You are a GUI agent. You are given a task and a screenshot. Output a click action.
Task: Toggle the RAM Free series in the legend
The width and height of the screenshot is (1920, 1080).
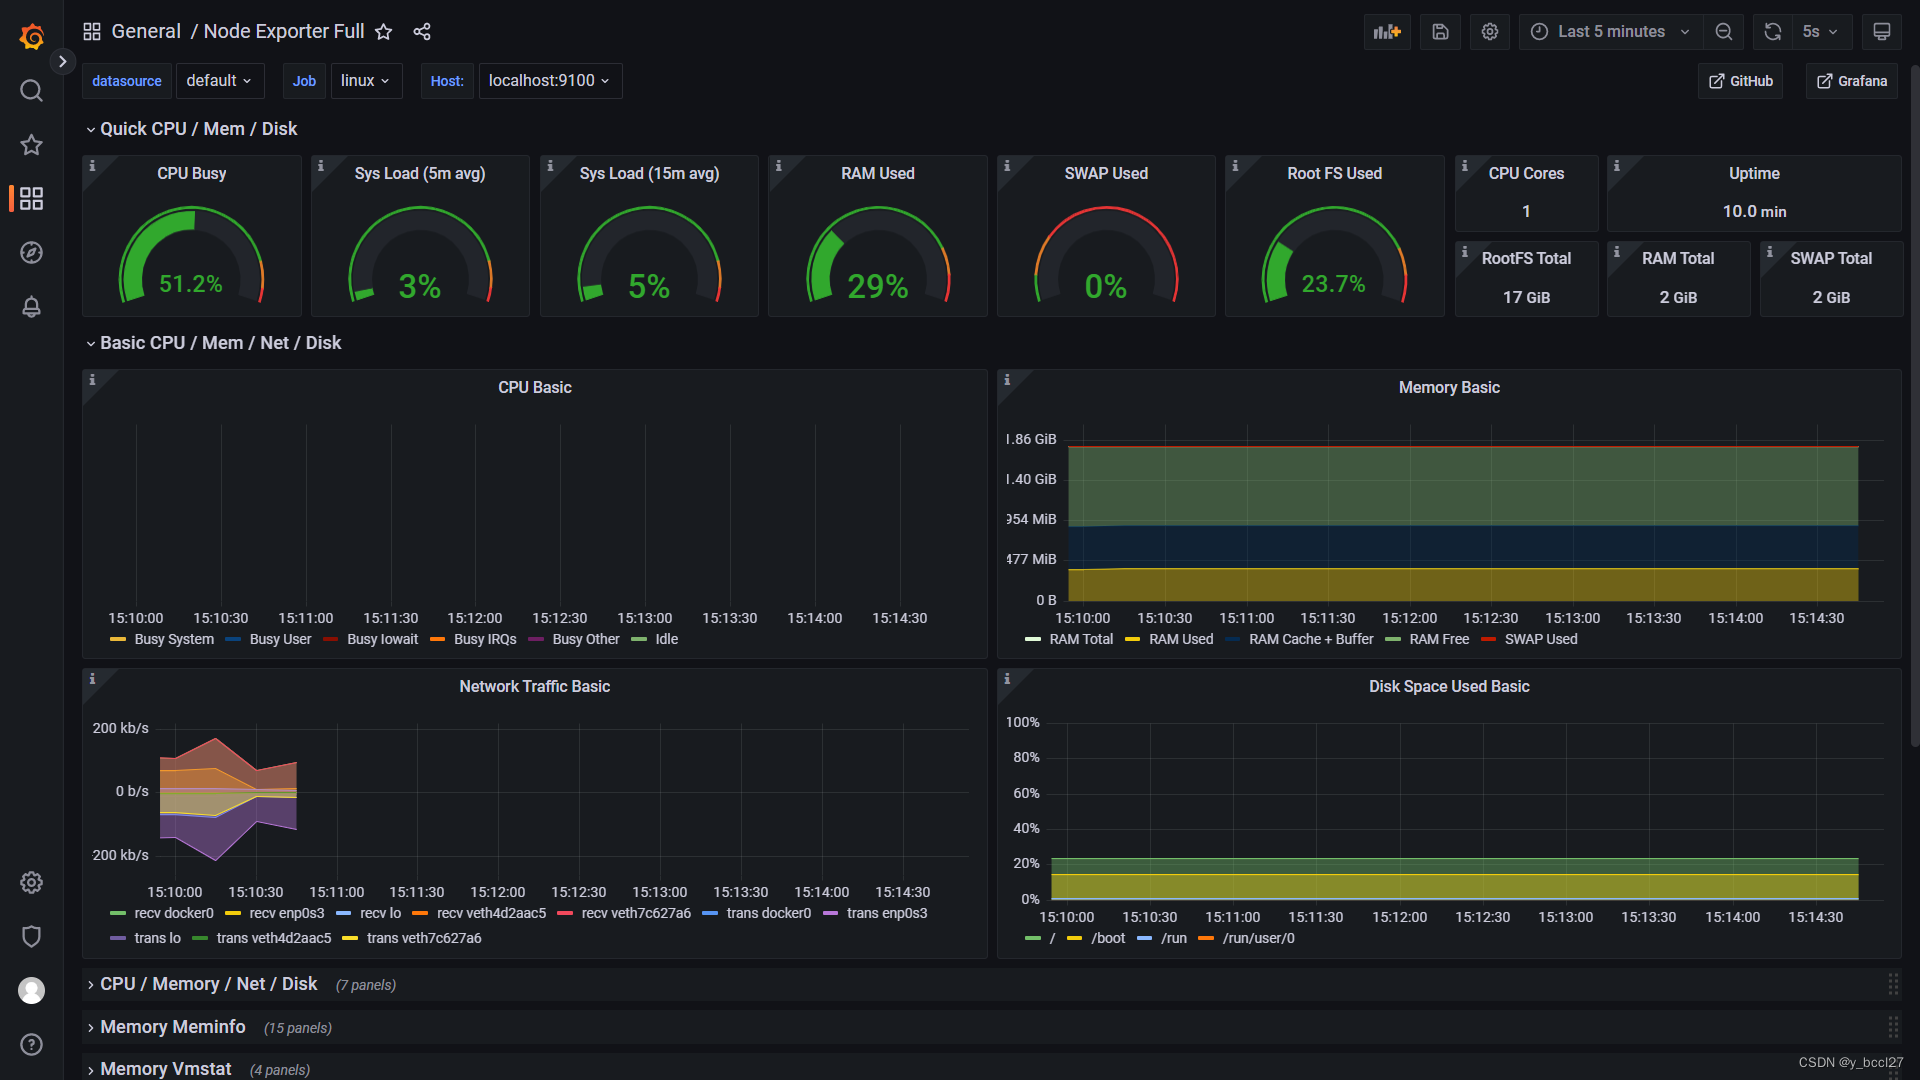click(x=1438, y=640)
